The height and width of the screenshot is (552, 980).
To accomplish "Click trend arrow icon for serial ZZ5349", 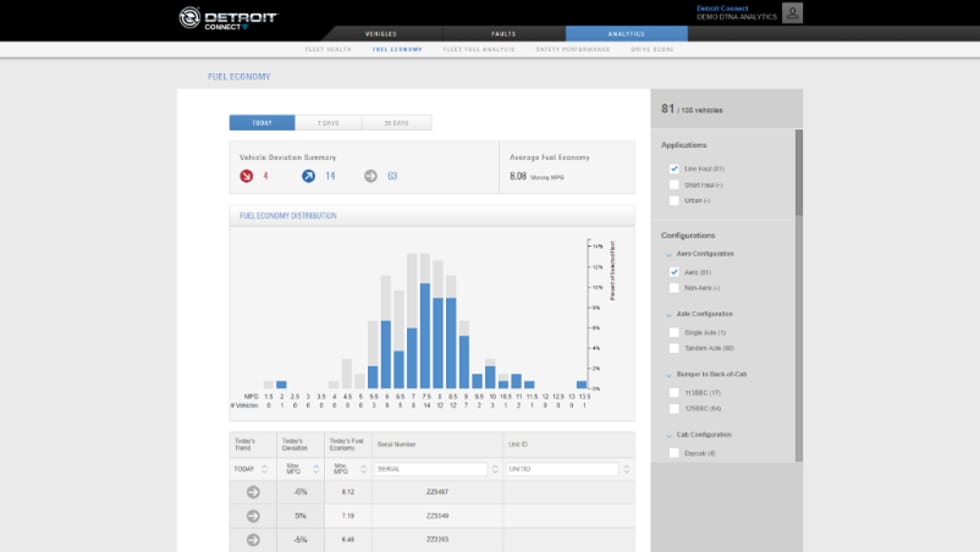I will pos(253,516).
